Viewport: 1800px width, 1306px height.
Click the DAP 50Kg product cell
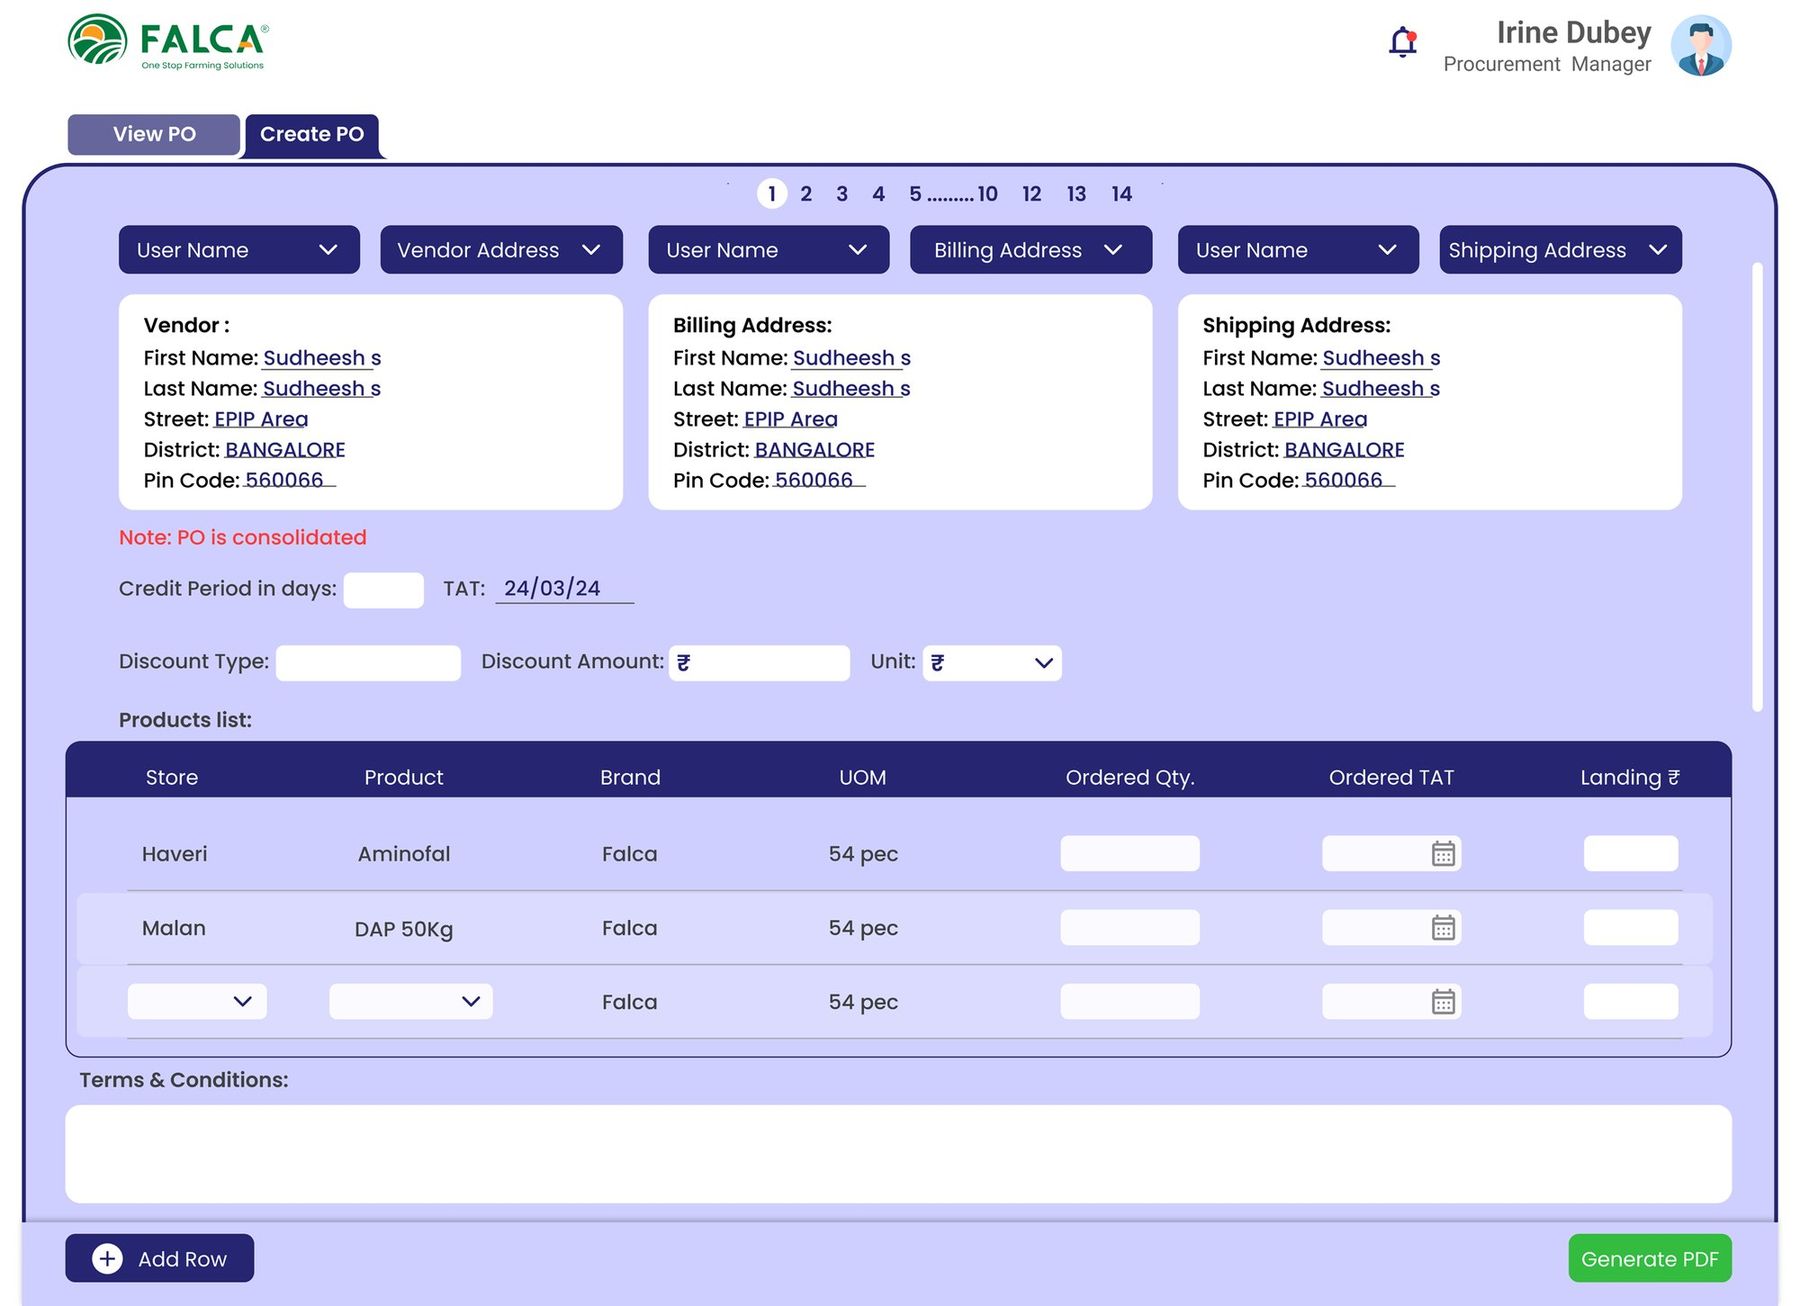(x=404, y=929)
